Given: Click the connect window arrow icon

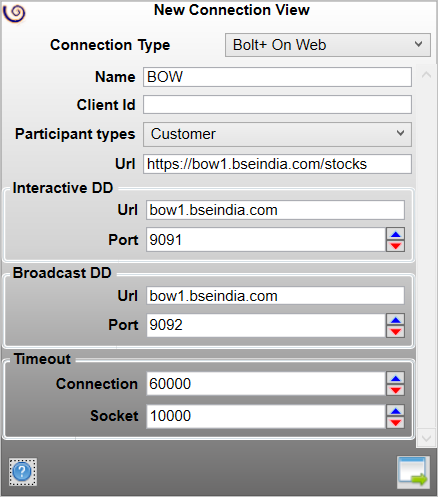Looking at the screenshot, I should (x=413, y=472).
